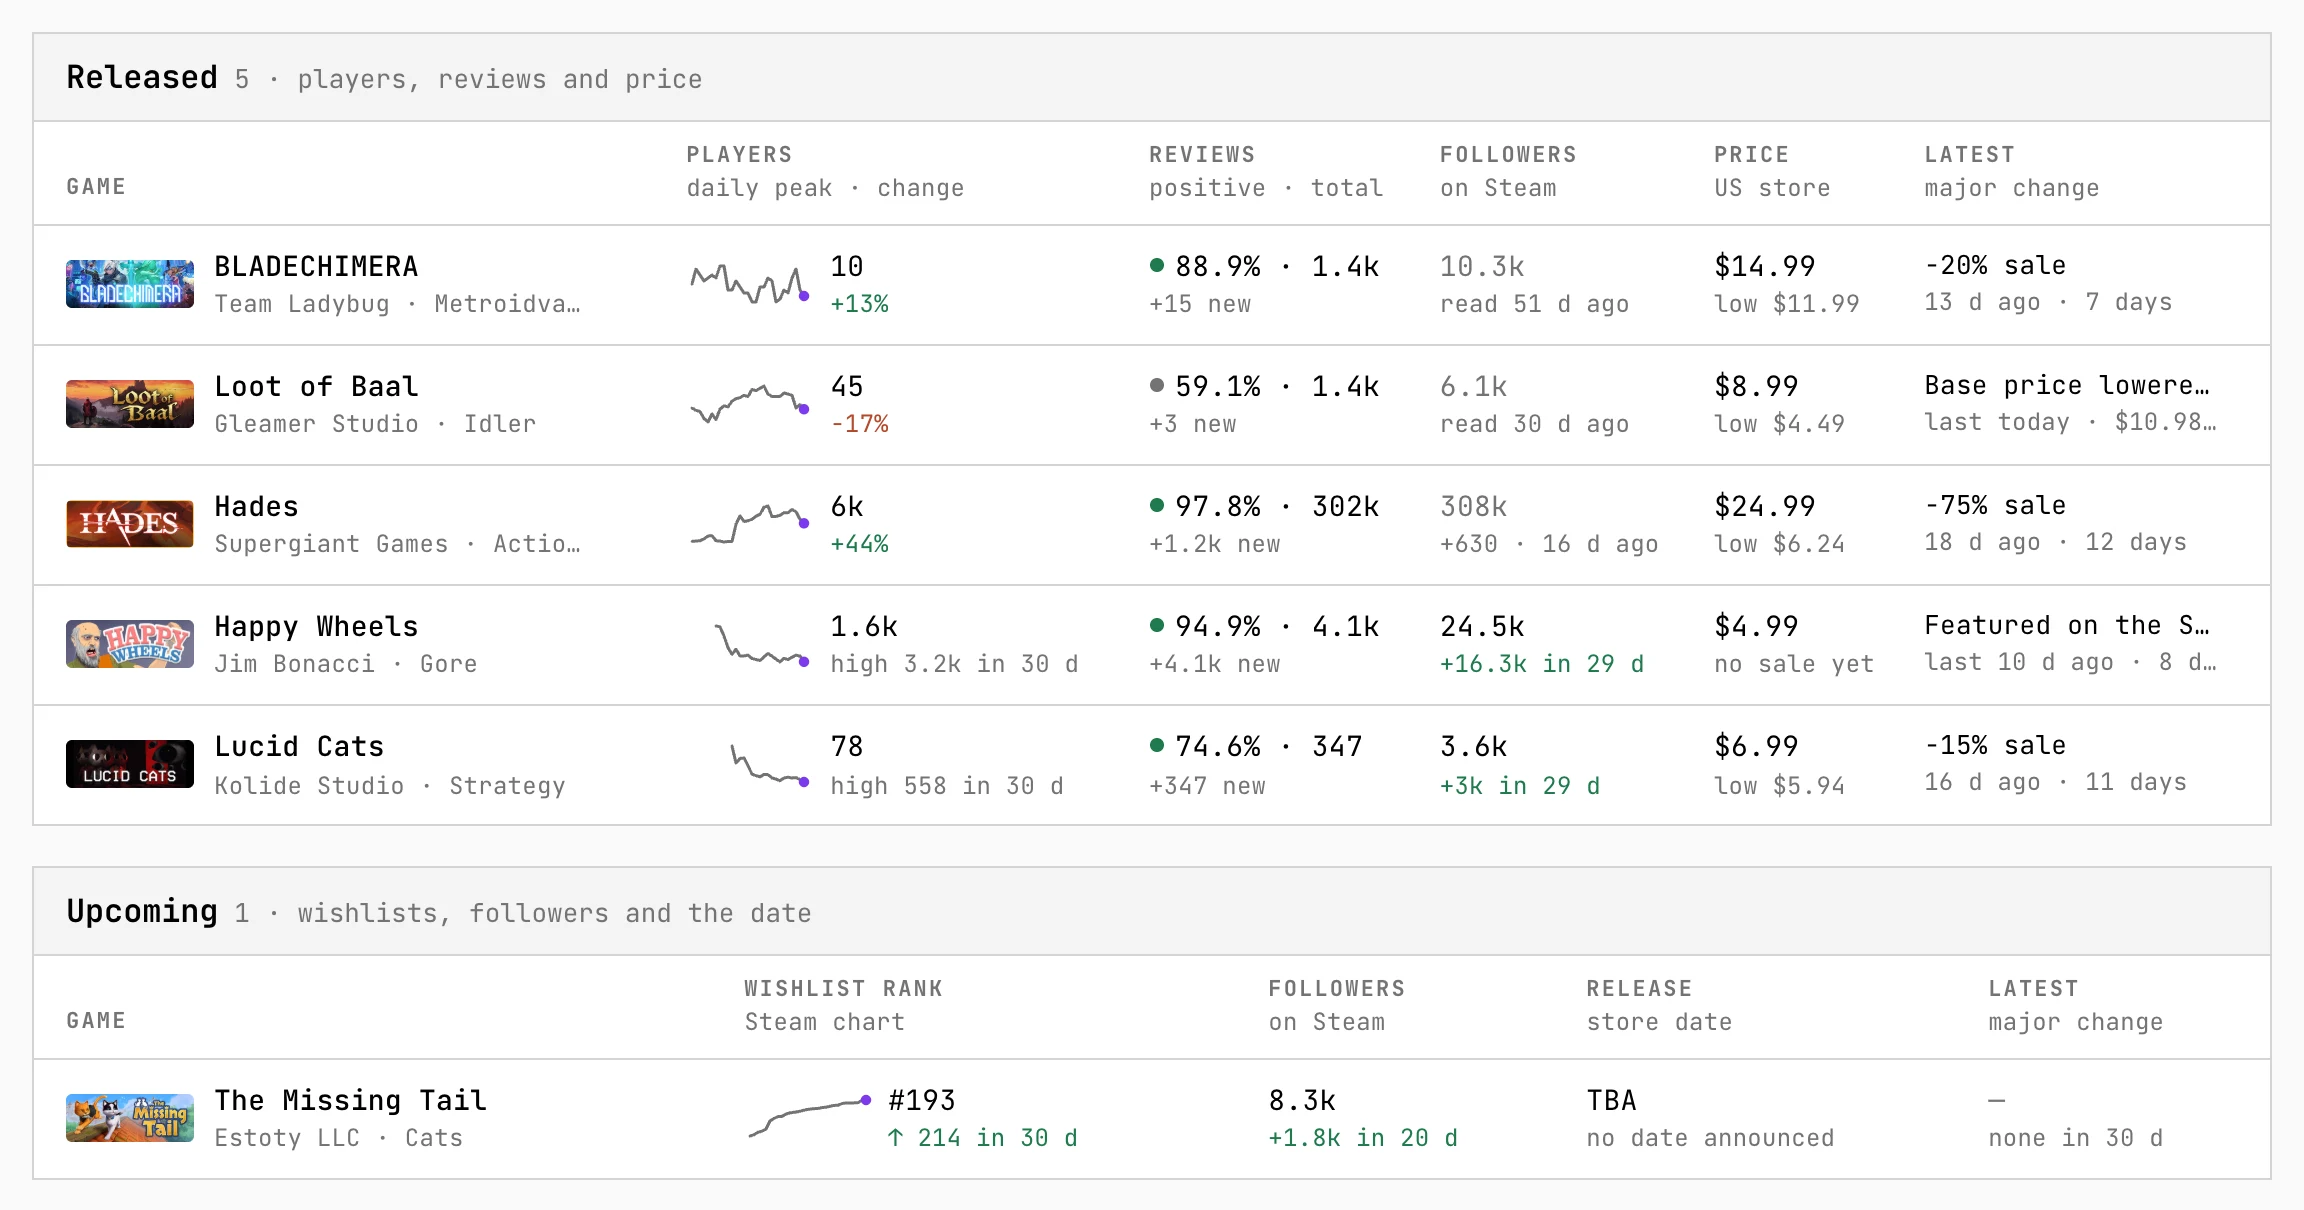This screenshot has width=2304, height=1210.
Task: Click the Lucid Cats player sparkline
Action: (769, 764)
